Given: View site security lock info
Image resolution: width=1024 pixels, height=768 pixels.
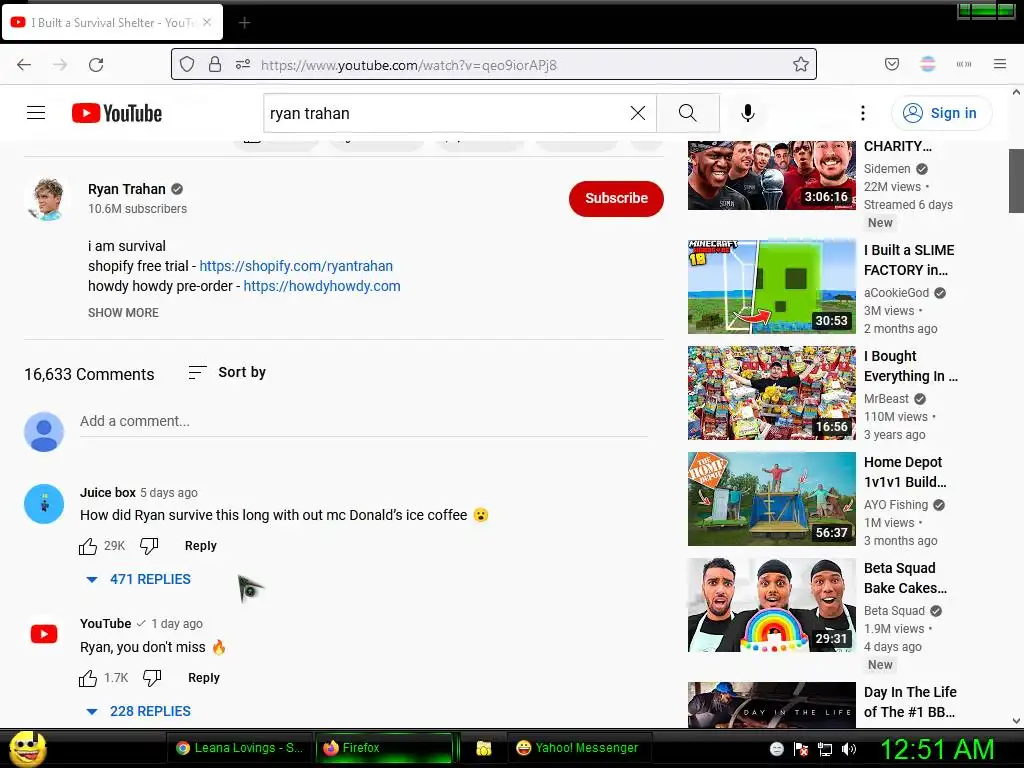Looking at the screenshot, I should (x=215, y=65).
